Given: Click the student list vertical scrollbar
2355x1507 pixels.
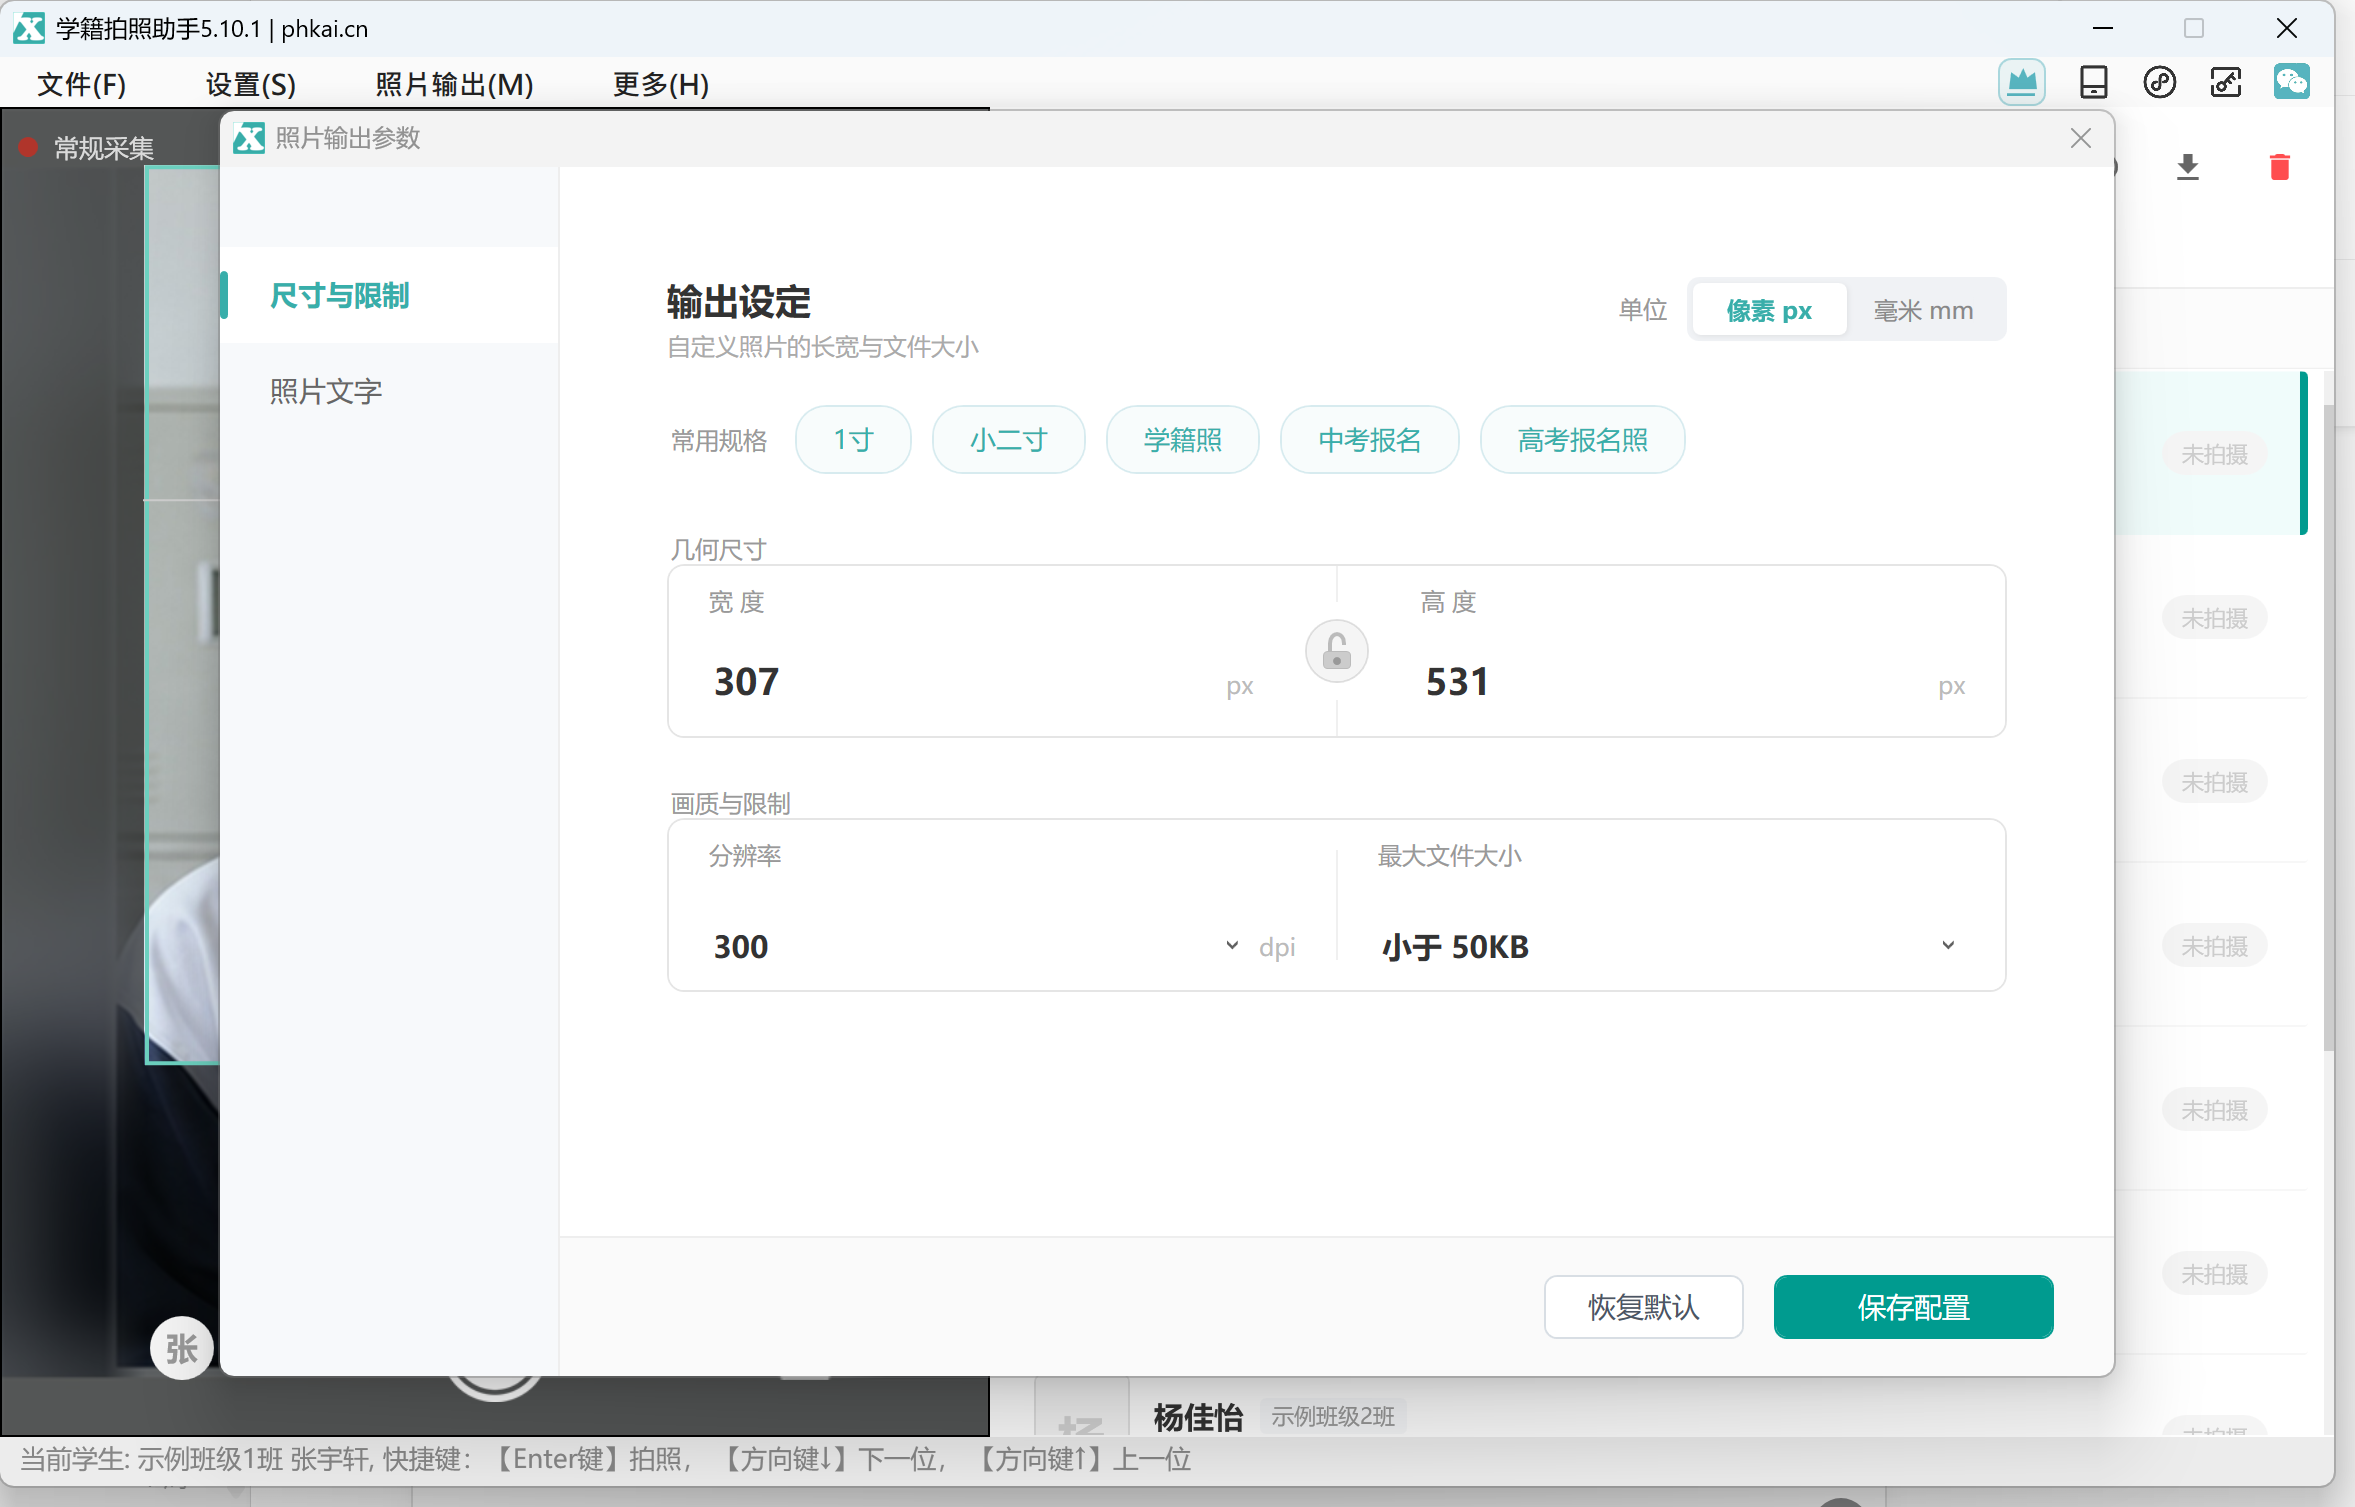Looking at the screenshot, I should [x=2329, y=728].
